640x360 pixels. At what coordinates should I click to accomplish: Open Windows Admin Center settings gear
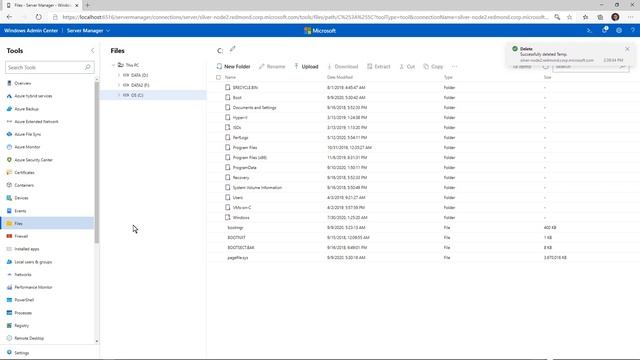pyautogui.click(x=619, y=31)
